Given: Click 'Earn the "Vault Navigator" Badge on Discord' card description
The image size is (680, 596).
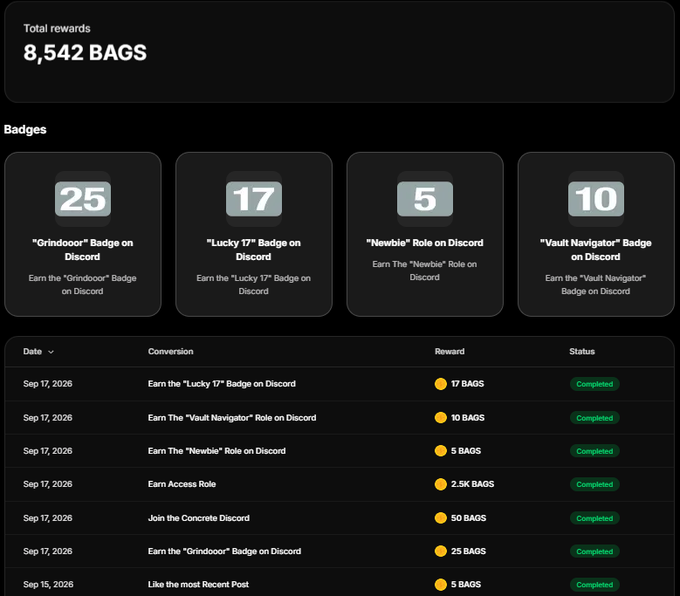Looking at the screenshot, I should 595,285.
